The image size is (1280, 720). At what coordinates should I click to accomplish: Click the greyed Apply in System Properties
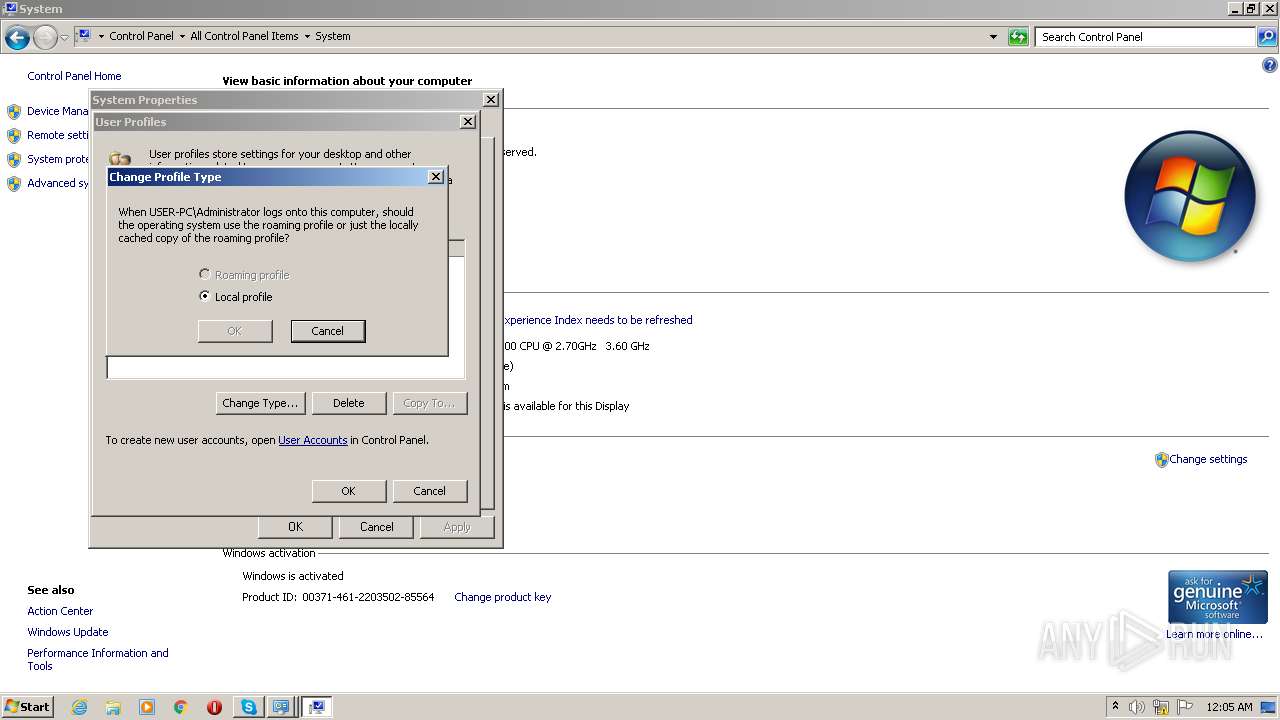(x=457, y=527)
